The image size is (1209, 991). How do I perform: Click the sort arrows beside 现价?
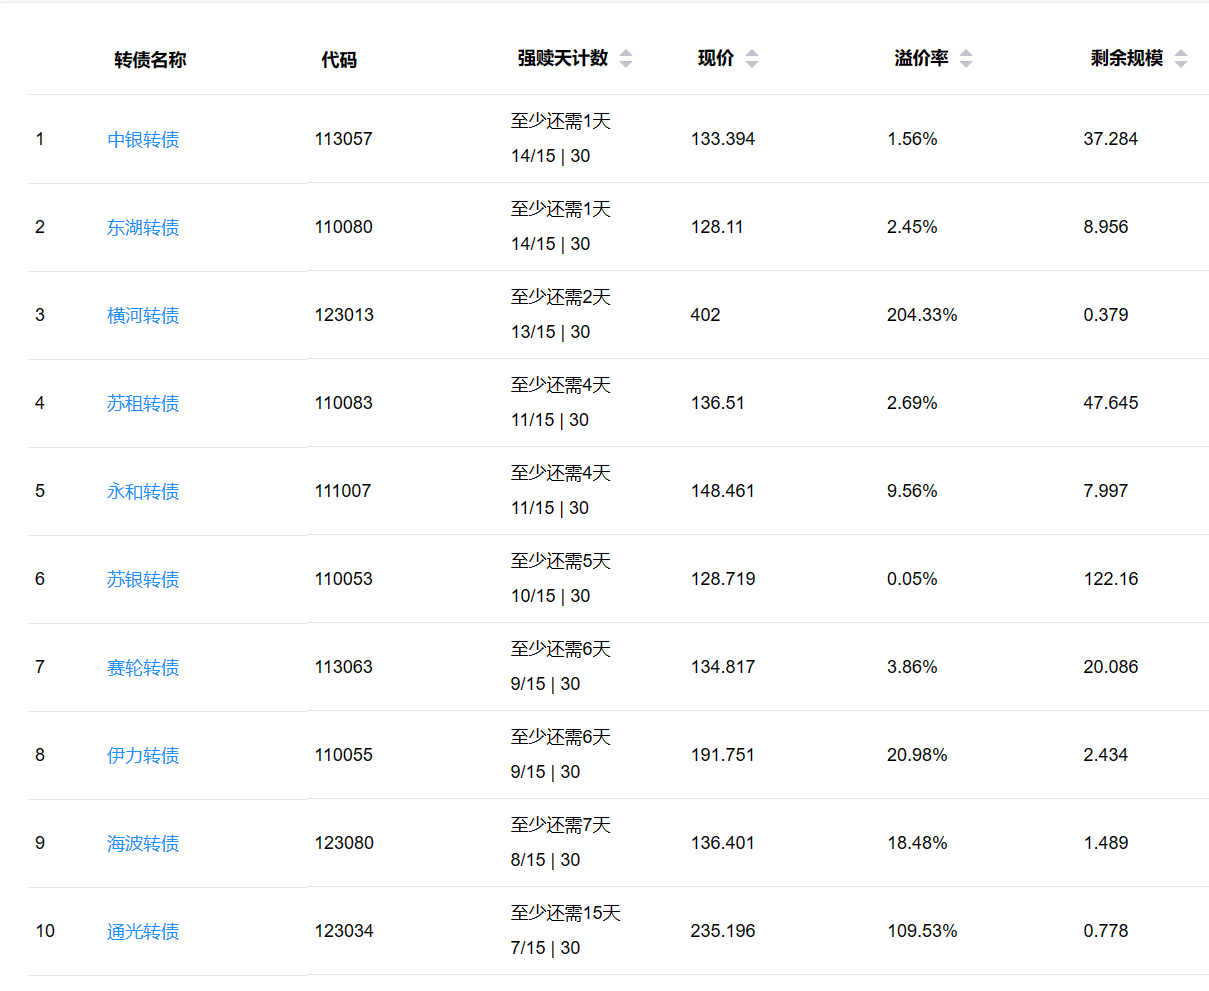[x=752, y=59]
